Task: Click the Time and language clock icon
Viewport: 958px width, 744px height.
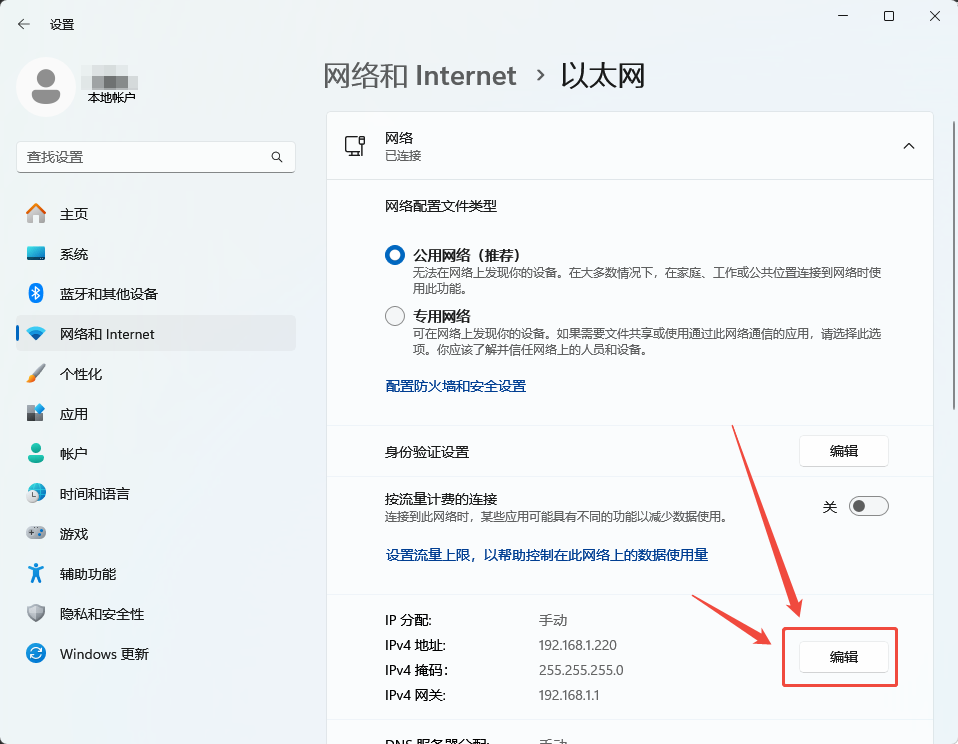Action: 36,493
